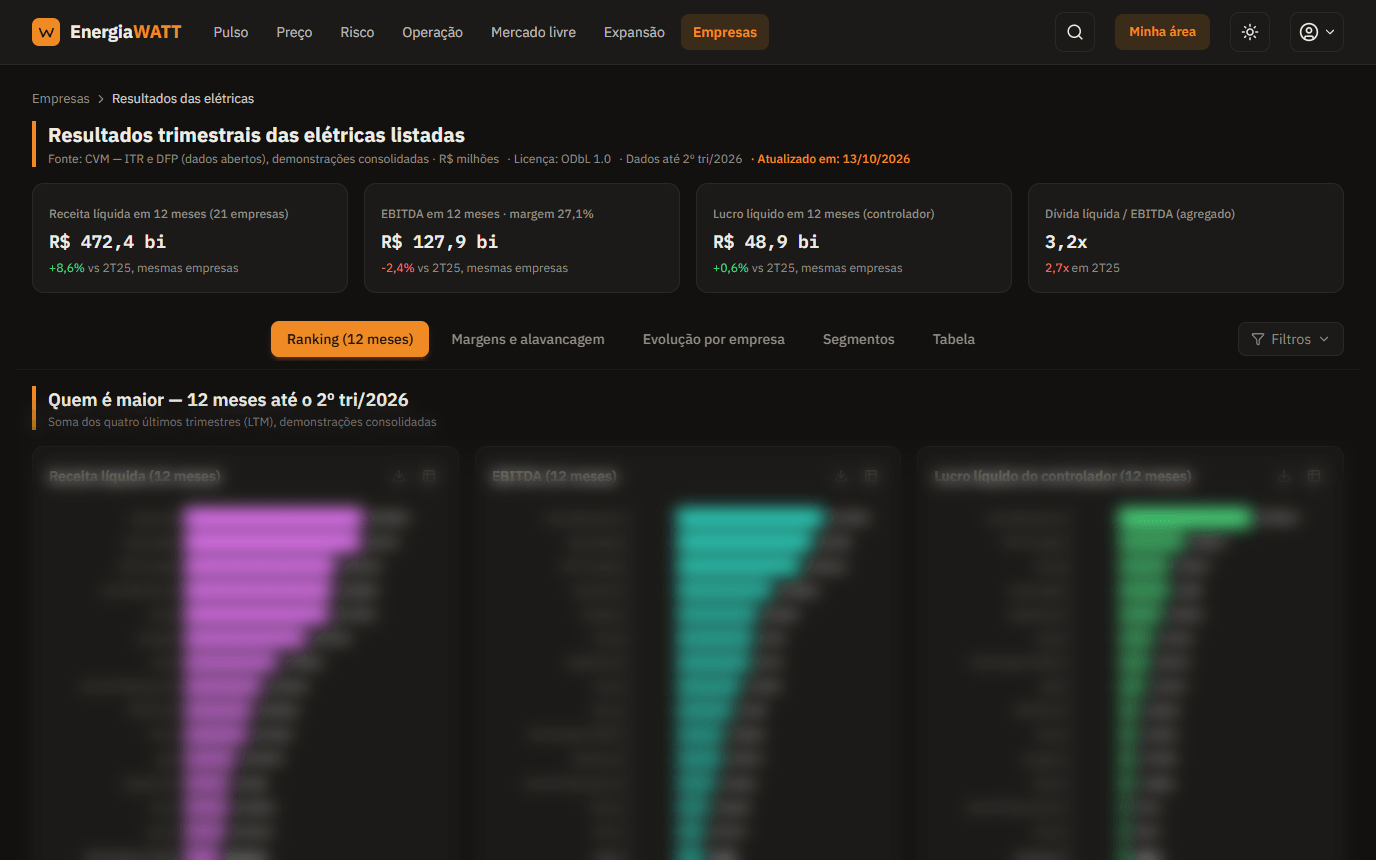
Task: Go to the Tabela tab
Action: (954, 339)
